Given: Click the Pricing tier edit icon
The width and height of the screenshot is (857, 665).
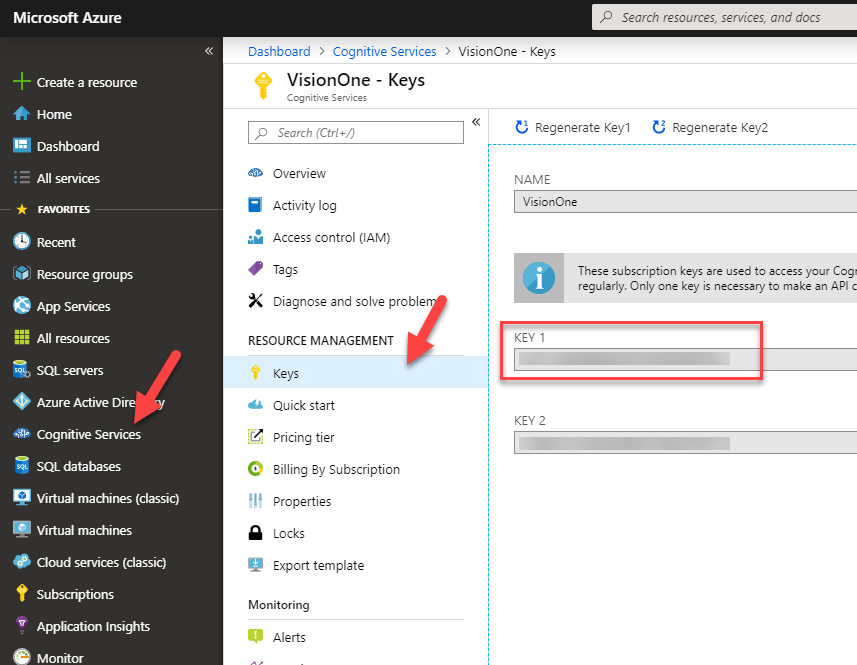Looking at the screenshot, I should point(255,437).
